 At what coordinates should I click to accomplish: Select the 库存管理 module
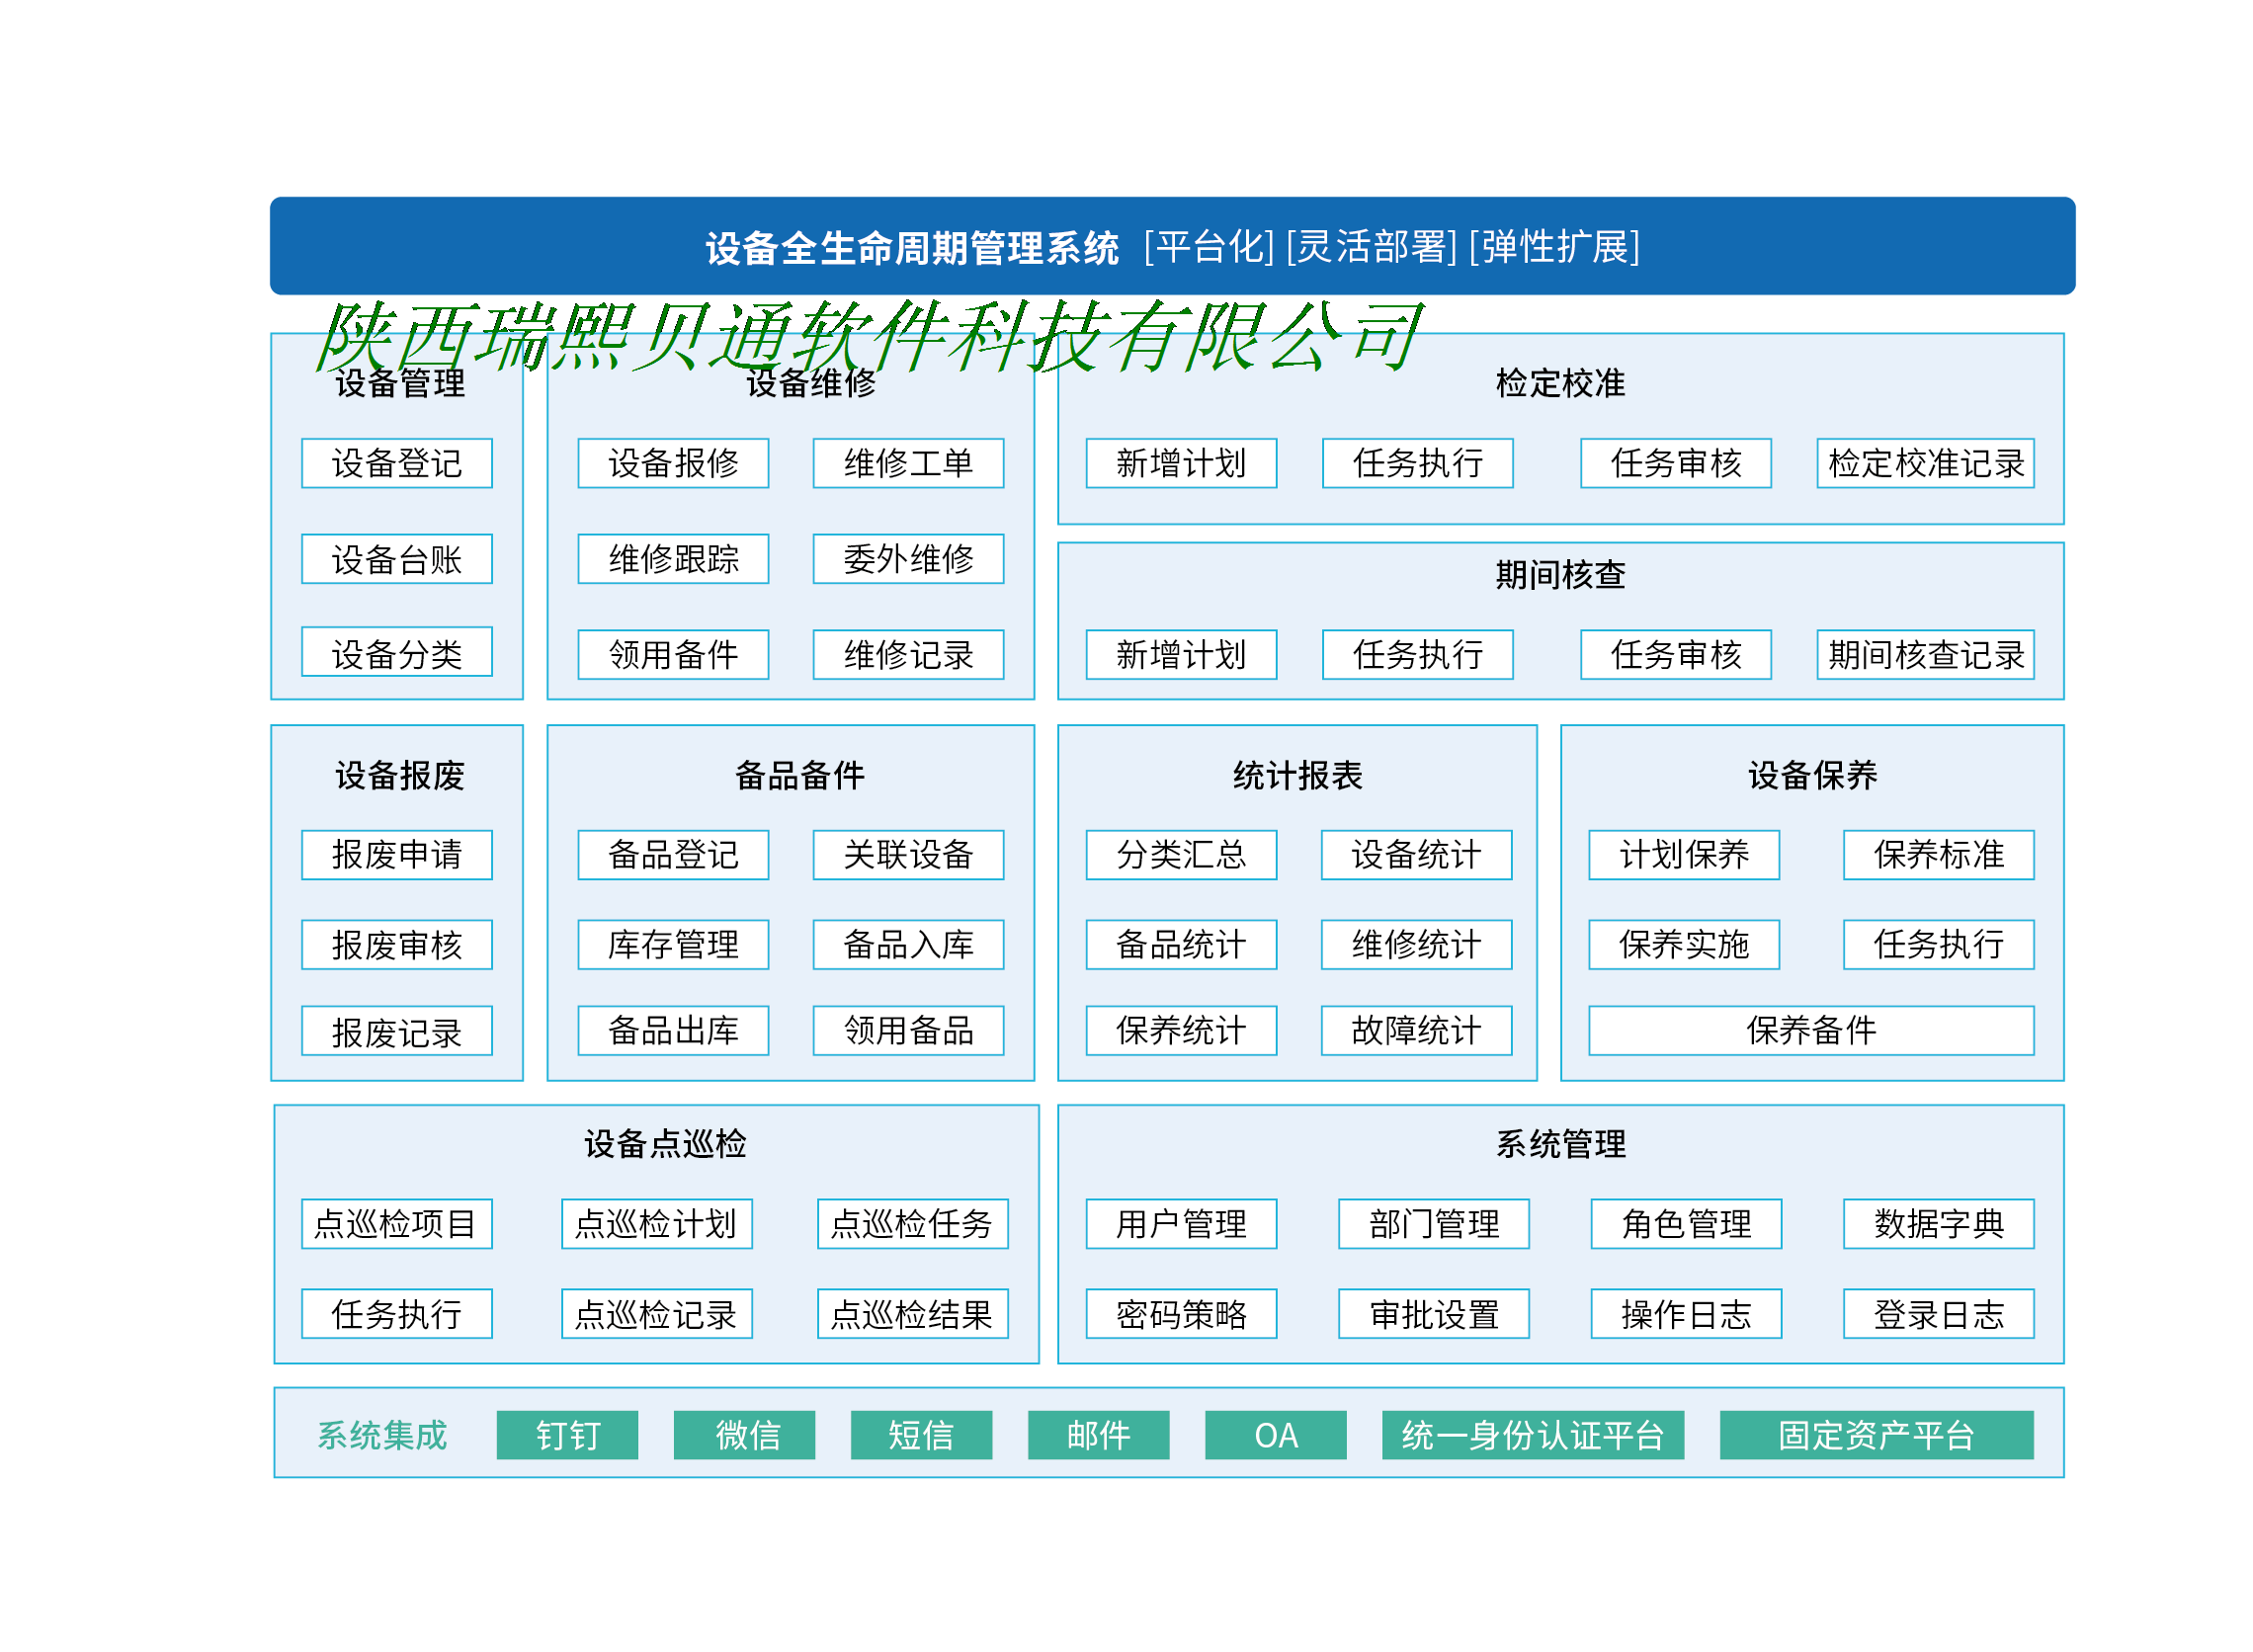[673, 945]
